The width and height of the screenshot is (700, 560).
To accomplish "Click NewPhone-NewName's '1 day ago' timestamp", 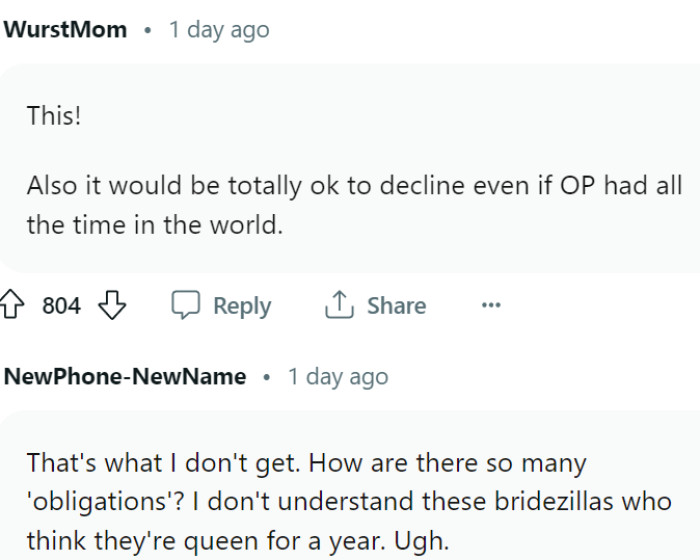I will click(x=338, y=377).
